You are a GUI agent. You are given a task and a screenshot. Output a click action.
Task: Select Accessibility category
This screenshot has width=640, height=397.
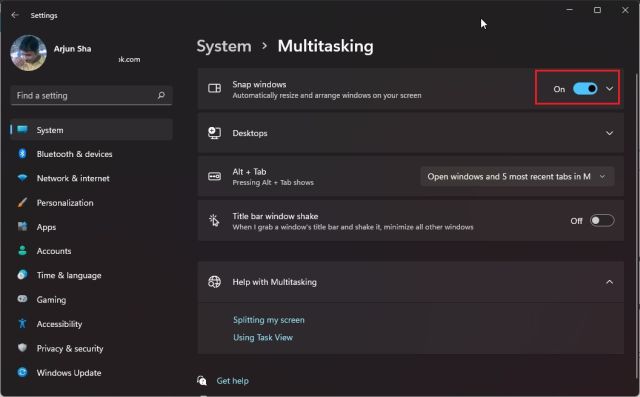(91, 324)
